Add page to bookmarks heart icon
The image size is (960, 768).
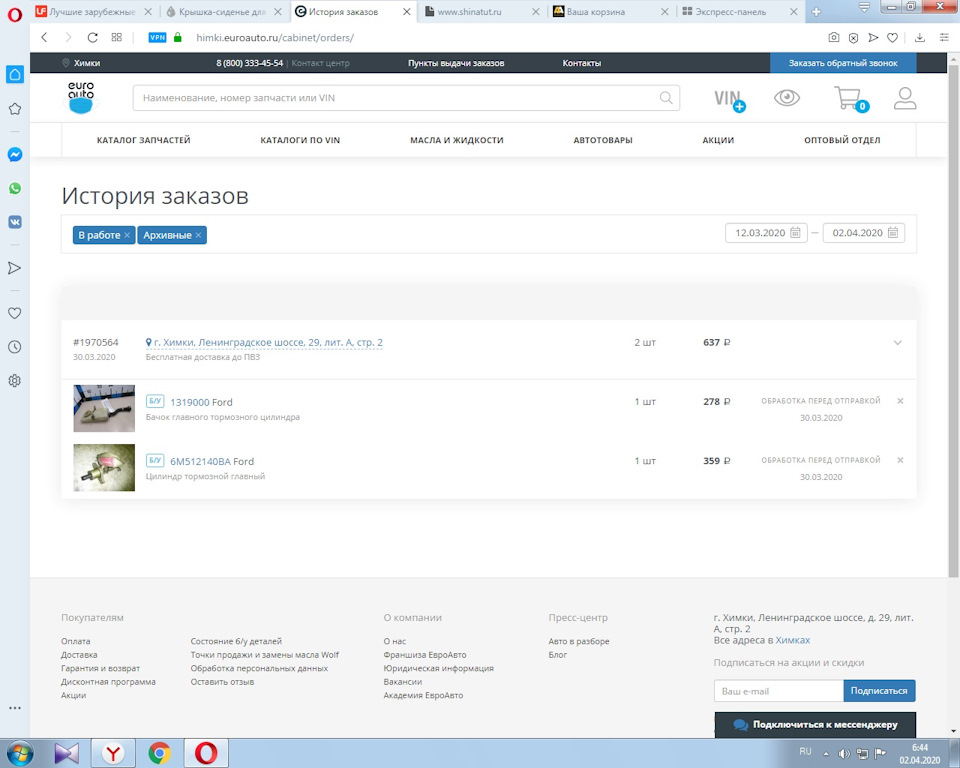(x=893, y=38)
